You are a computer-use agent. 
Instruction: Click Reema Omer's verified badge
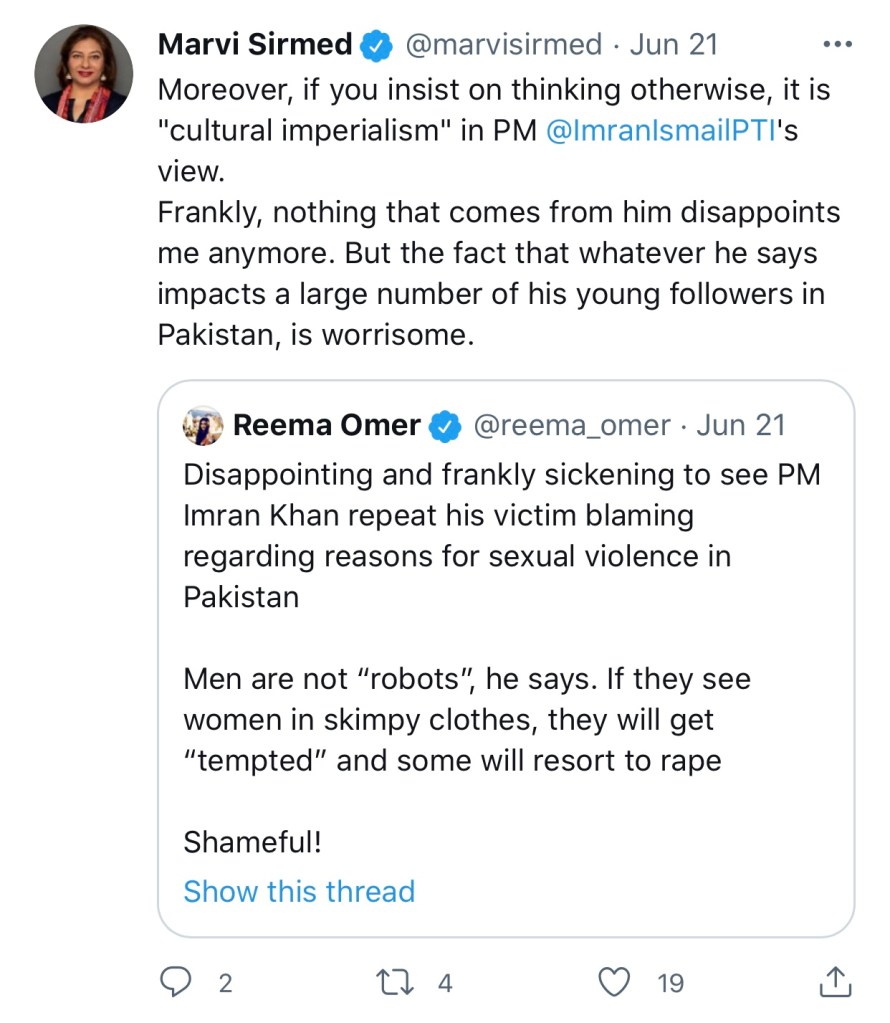pos(443,426)
